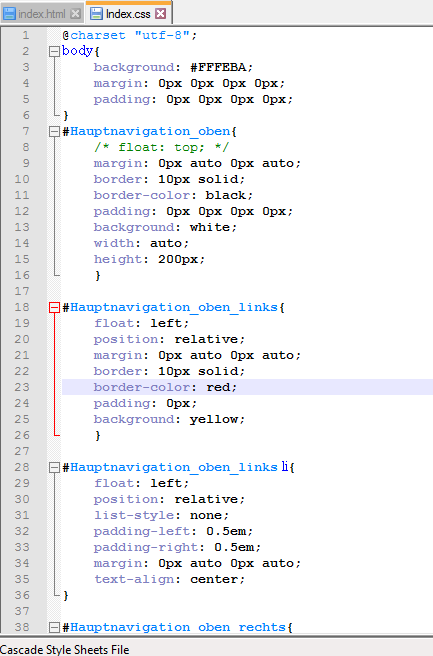Switch to the index.html tab
This screenshot has width=433, height=656.
tap(41, 14)
